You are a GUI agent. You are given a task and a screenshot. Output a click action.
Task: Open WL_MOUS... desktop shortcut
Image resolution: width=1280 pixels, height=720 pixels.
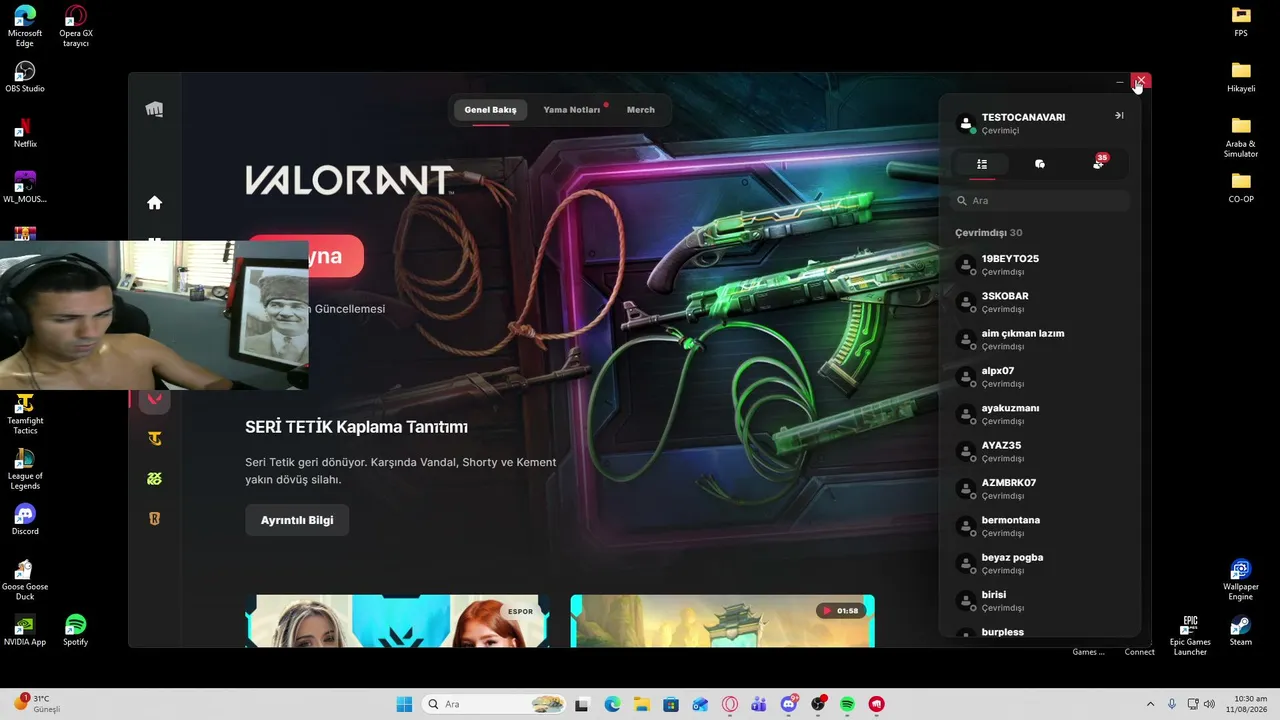(x=25, y=187)
